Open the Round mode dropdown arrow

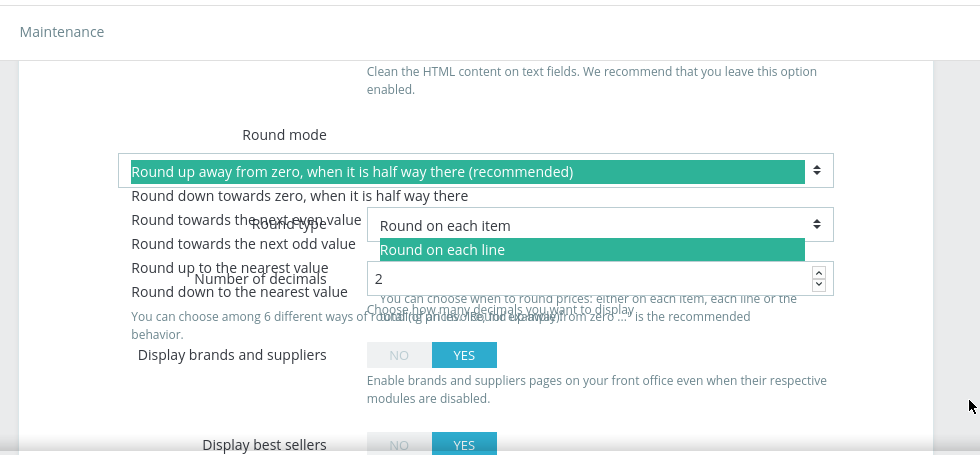click(817, 170)
